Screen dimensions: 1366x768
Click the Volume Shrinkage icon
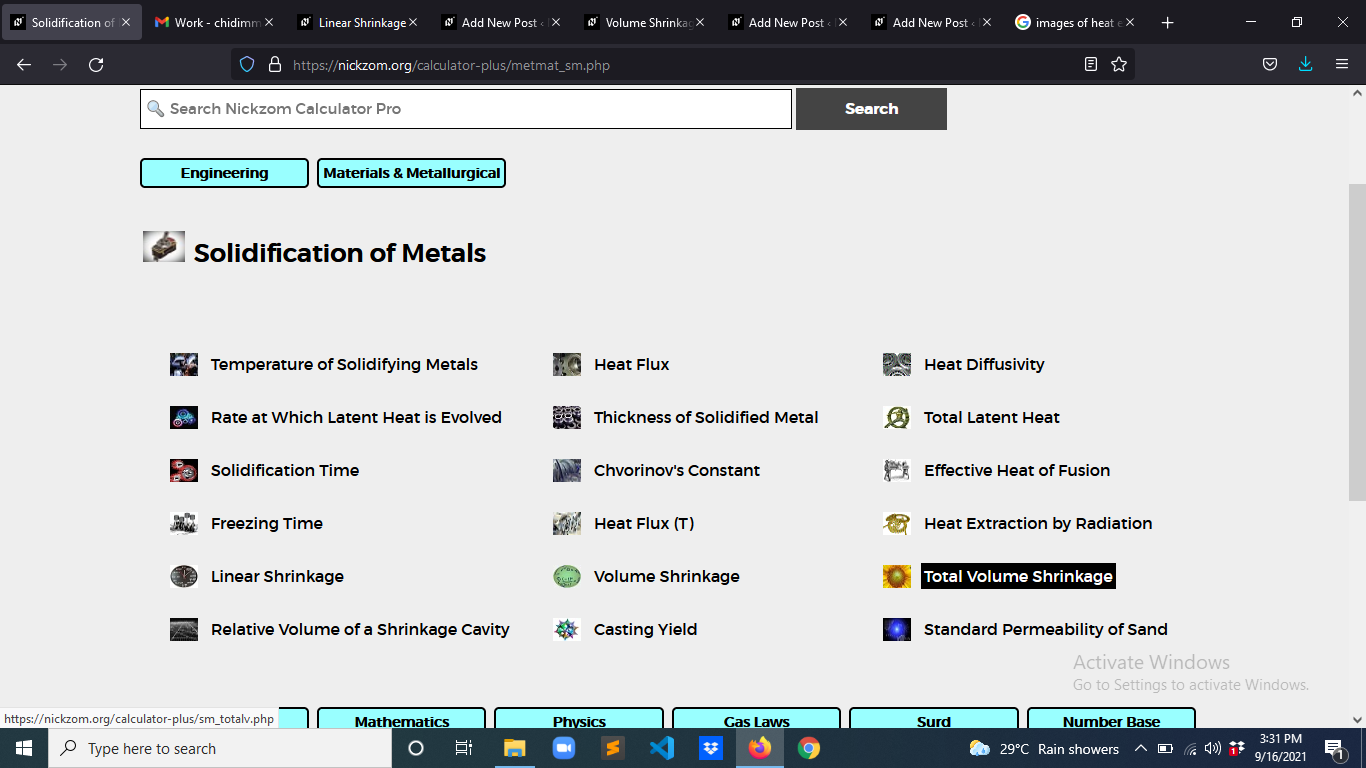point(567,576)
